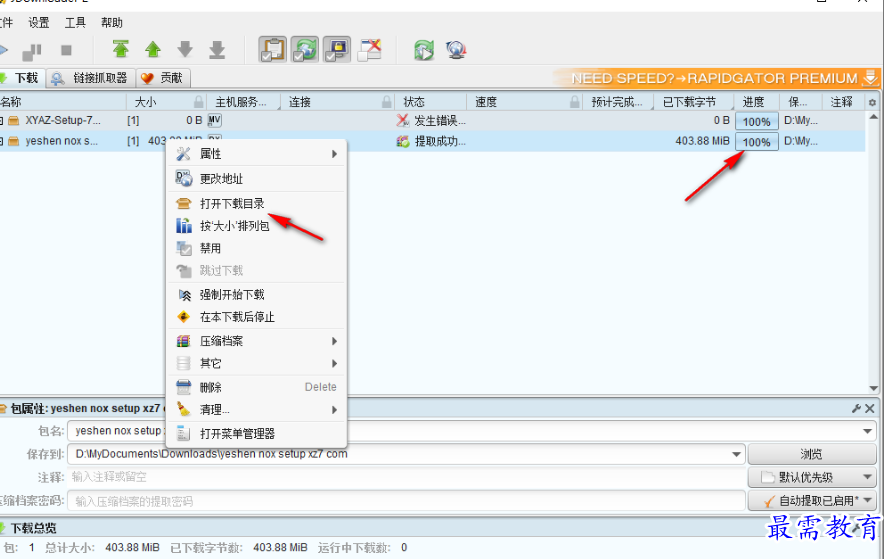Click the table scrollbar up arrow
This screenshot has height=559, width=889.
tap(873, 117)
